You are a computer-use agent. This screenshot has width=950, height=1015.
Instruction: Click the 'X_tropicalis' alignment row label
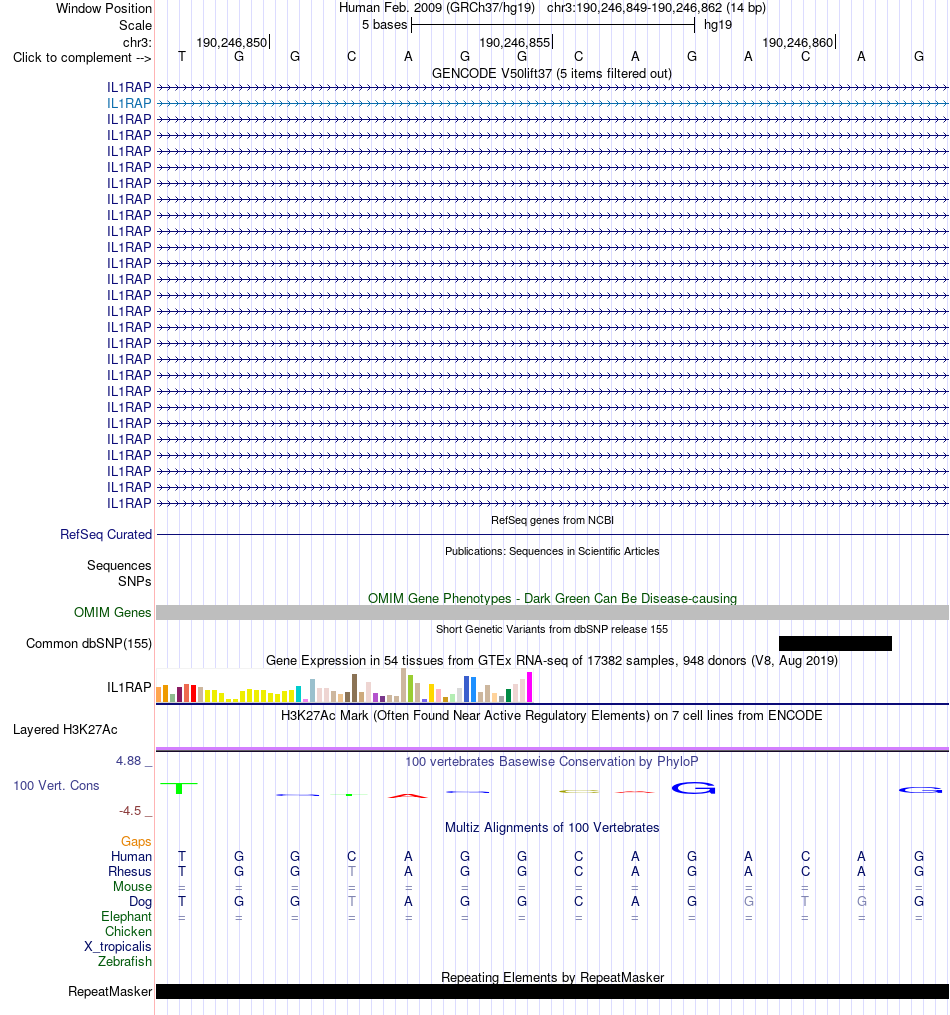pyautogui.click(x=118, y=946)
